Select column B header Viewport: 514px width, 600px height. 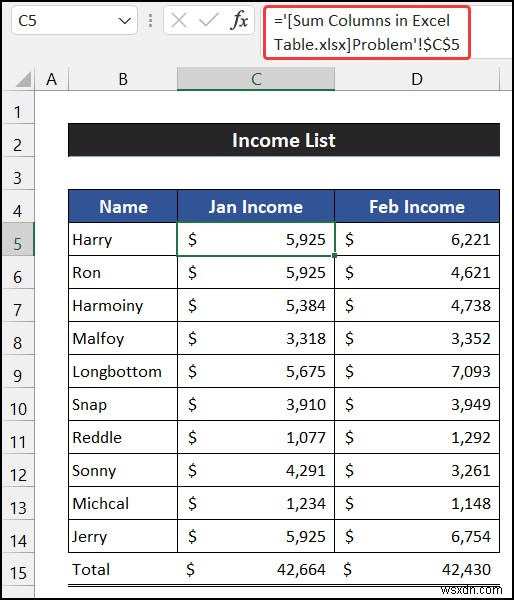pyautogui.click(x=123, y=79)
